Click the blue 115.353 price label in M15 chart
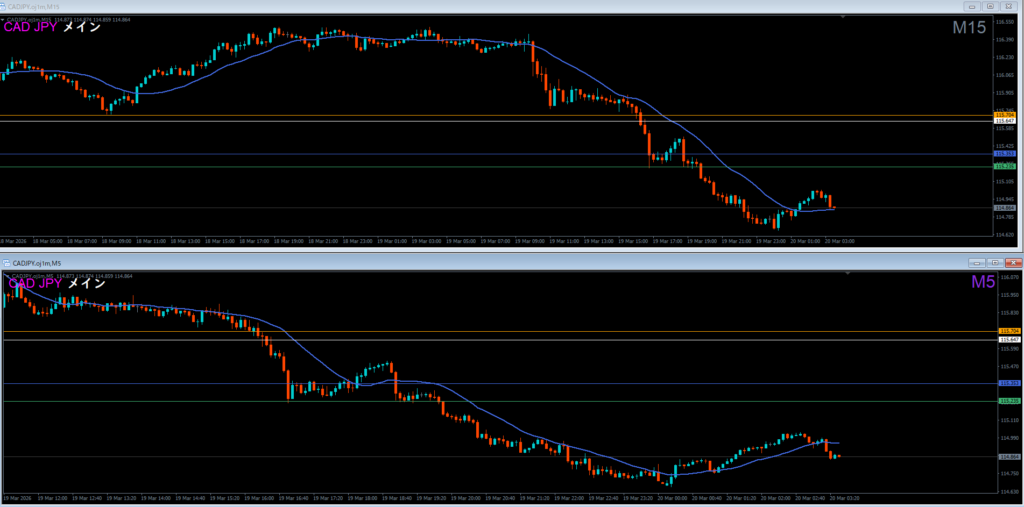This screenshot has width=1024, height=507. tap(1006, 154)
